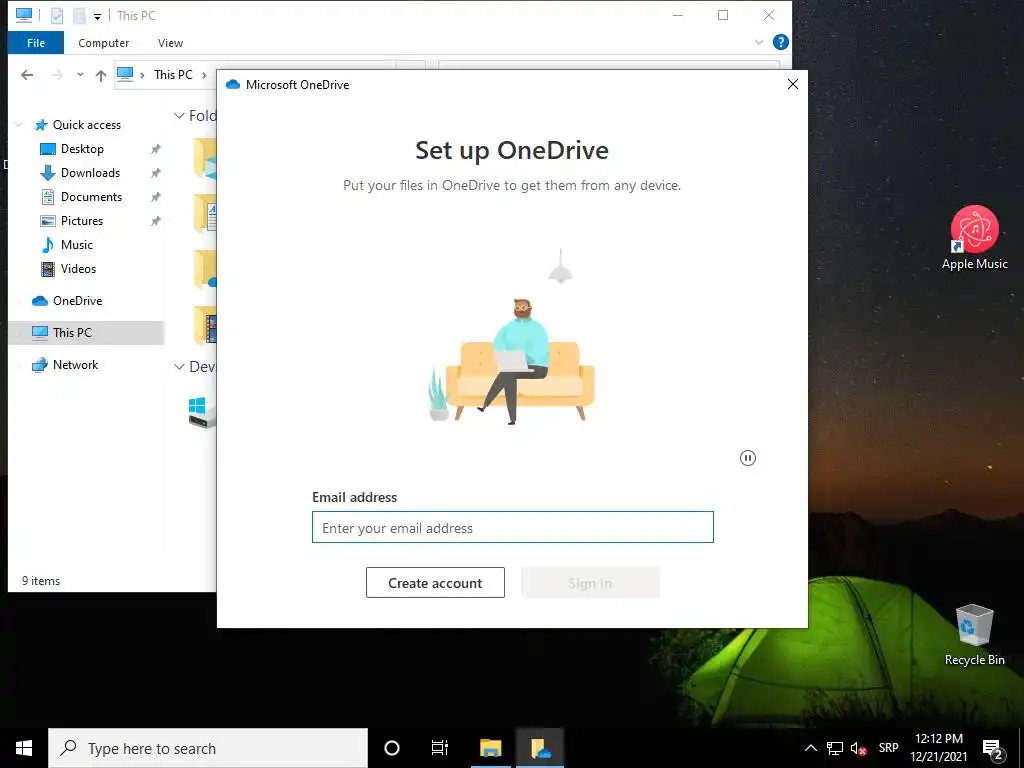This screenshot has height=768, width=1024.
Task: Open Pictures in navigation pane
Action: click(x=82, y=221)
